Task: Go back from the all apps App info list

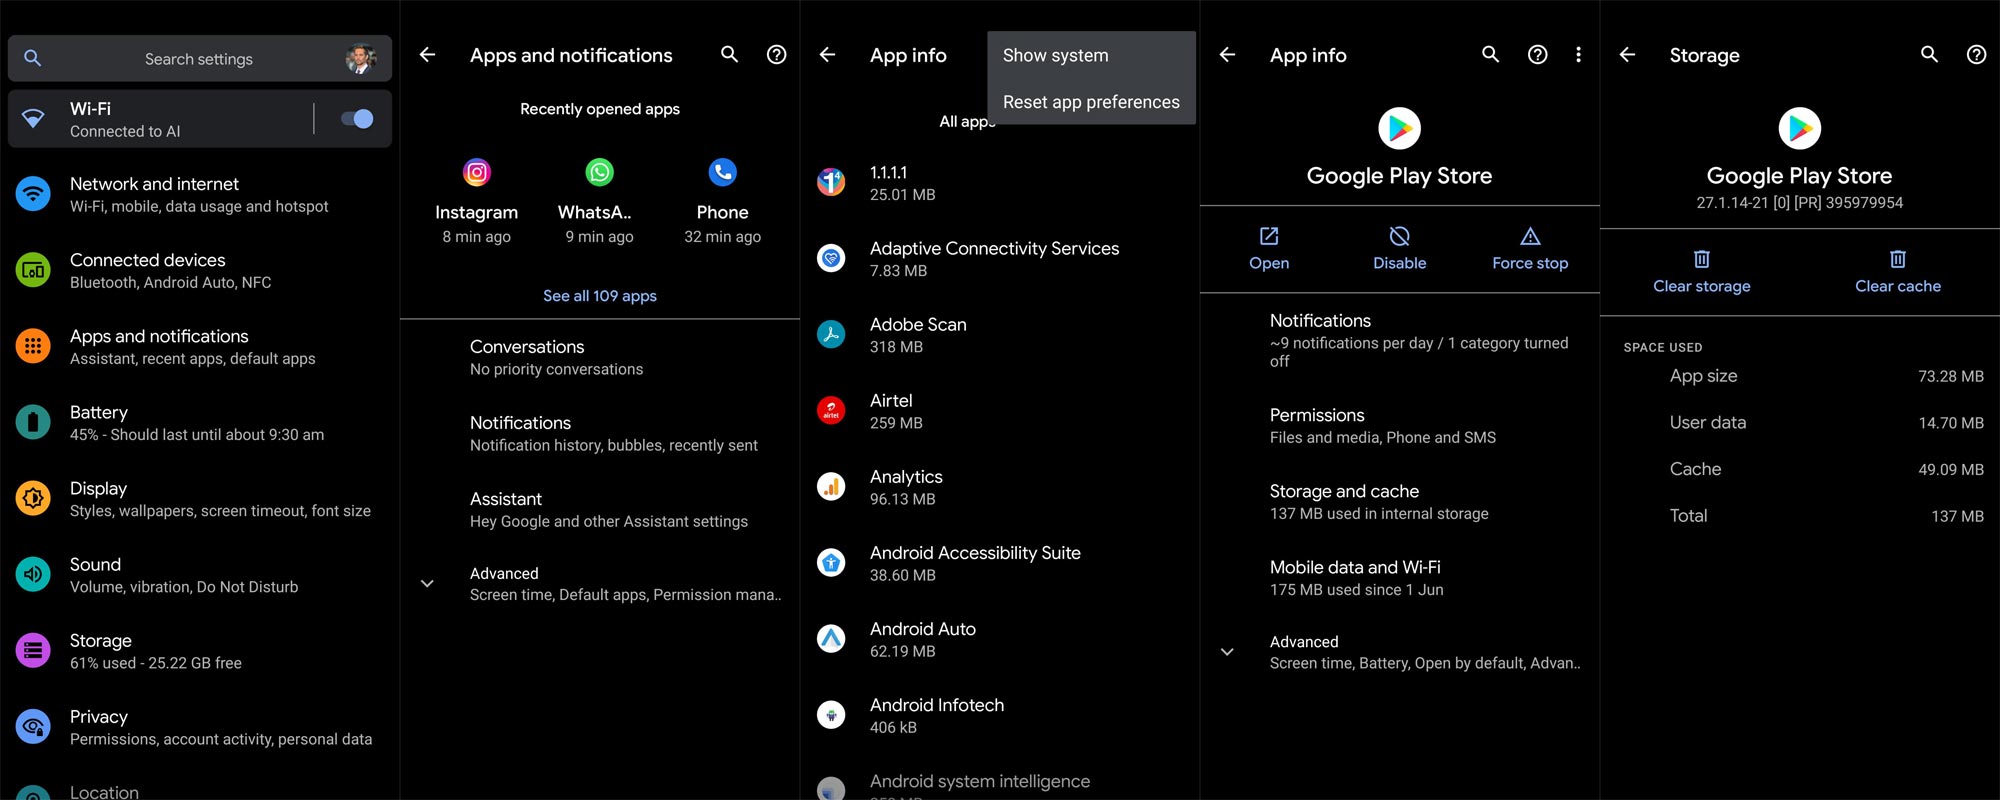Action: click(x=827, y=55)
